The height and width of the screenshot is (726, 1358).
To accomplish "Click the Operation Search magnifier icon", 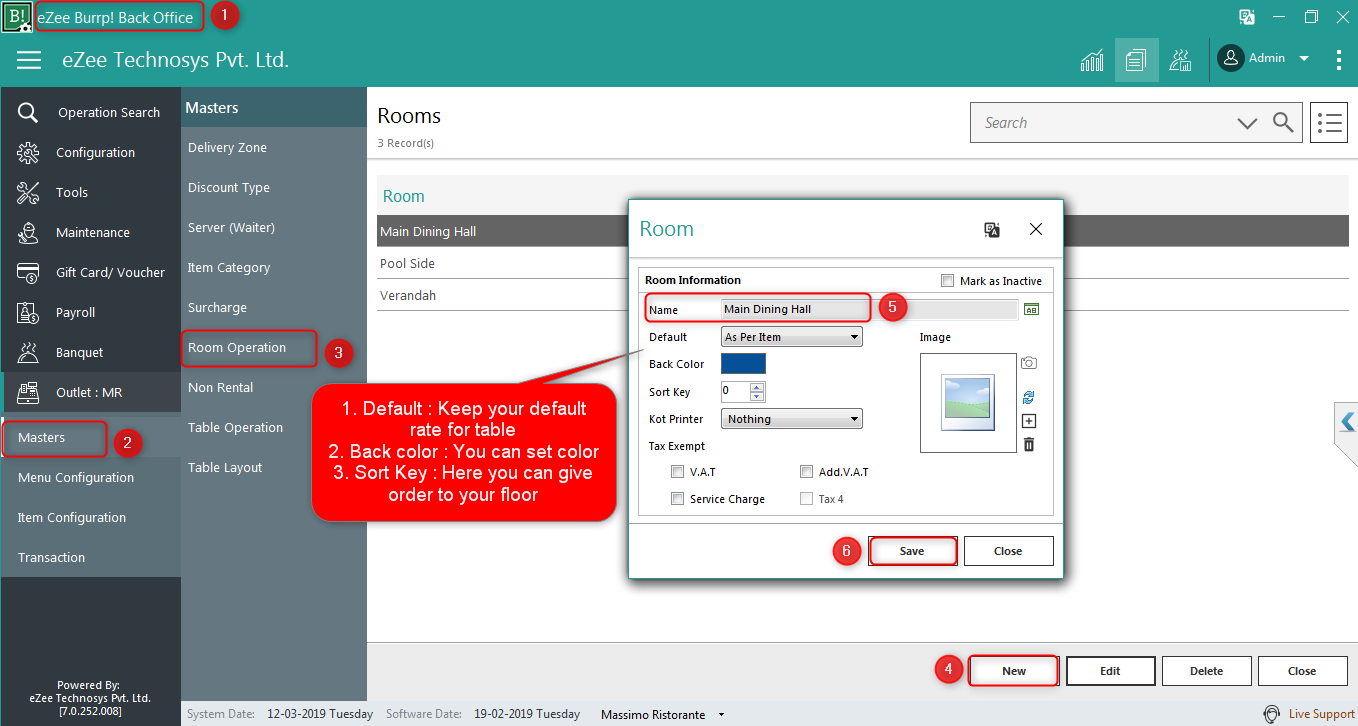I will click(28, 112).
